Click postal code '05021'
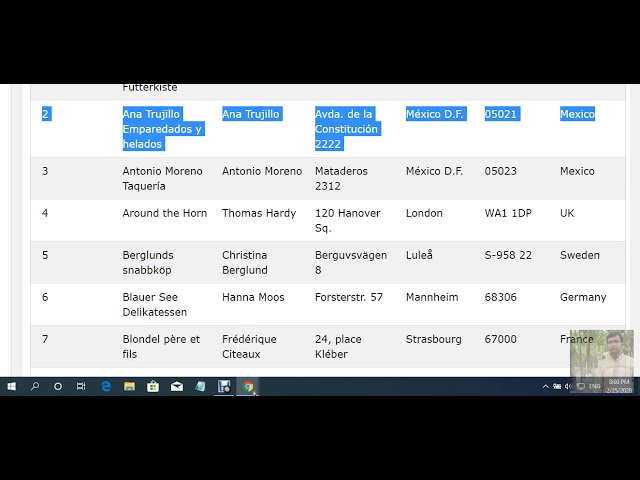Image resolution: width=640 pixels, height=480 pixels. [x=500, y=114]
